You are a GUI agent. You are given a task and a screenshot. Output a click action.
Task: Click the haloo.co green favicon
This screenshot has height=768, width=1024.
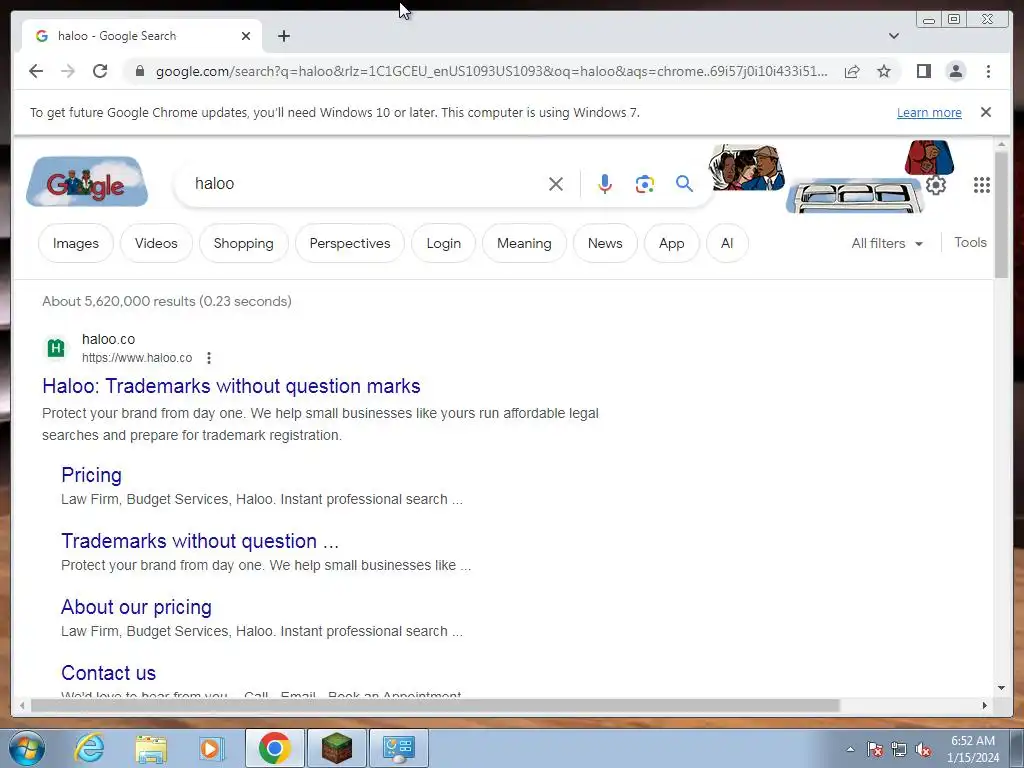[56, 348]
